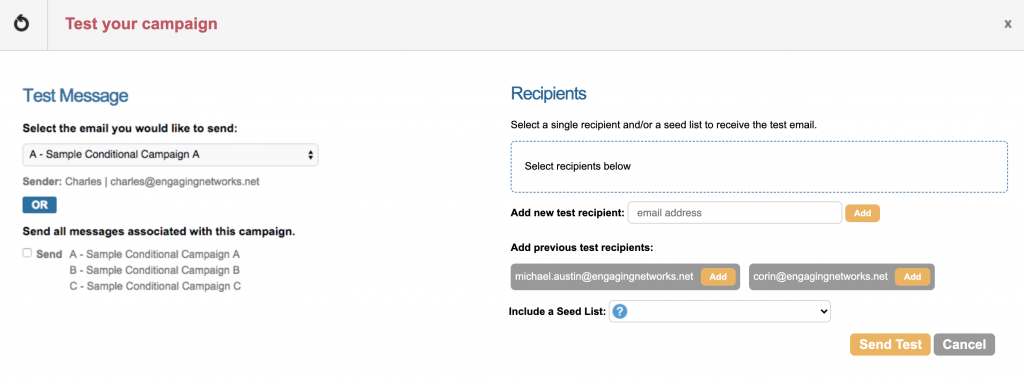1024x380 pixels.
Task: Click the arrows on Sample Conditional Campaign A select
Action: pyautogui.click(x=310, y=155)
